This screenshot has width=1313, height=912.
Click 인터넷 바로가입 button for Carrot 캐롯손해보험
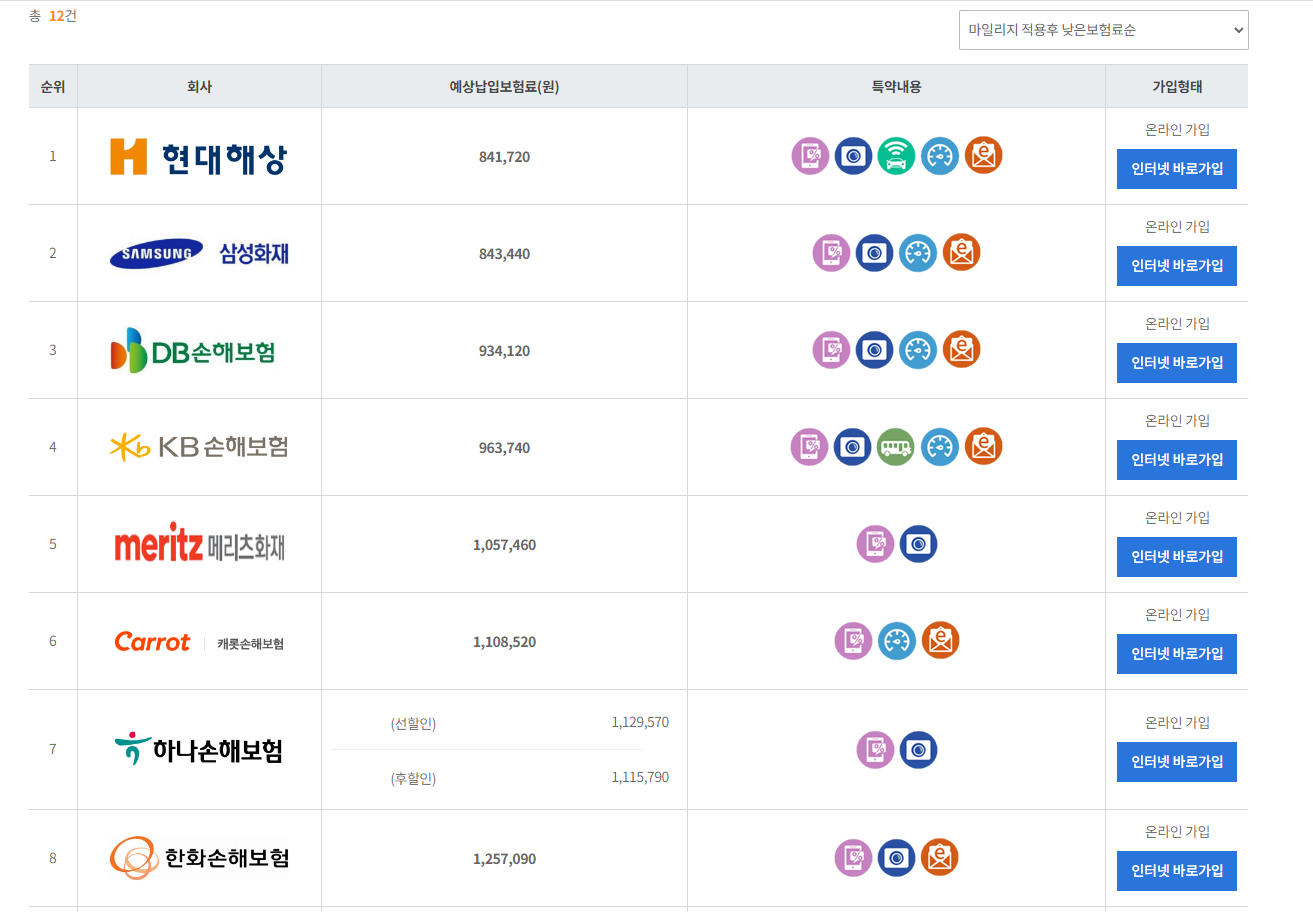1177,654
